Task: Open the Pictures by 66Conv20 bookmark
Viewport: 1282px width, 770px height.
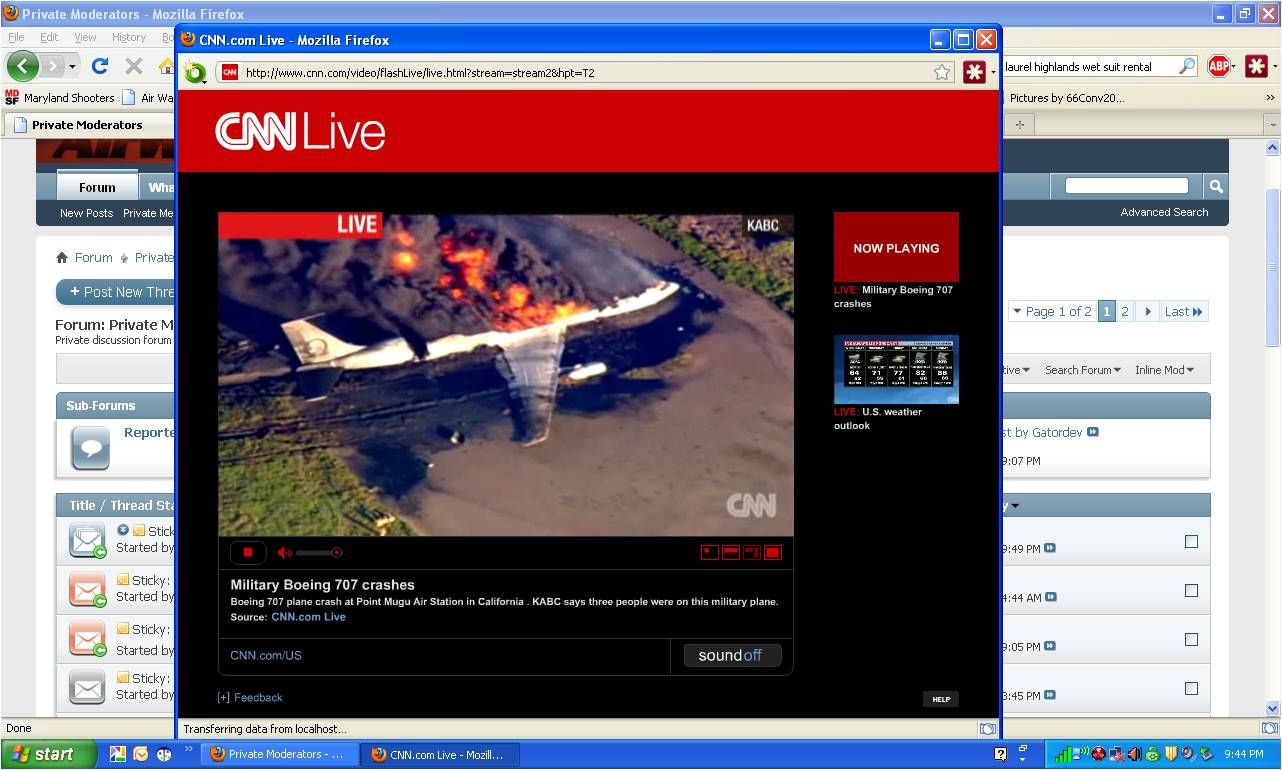Action: pos(1066,98)
